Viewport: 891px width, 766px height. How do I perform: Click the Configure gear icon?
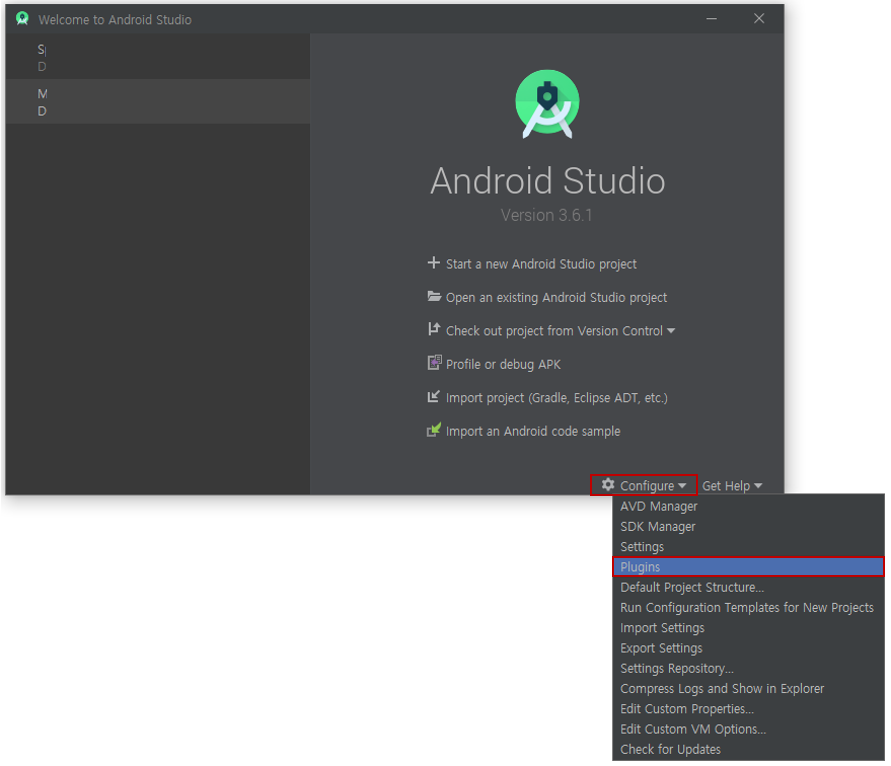click(608, 484)
